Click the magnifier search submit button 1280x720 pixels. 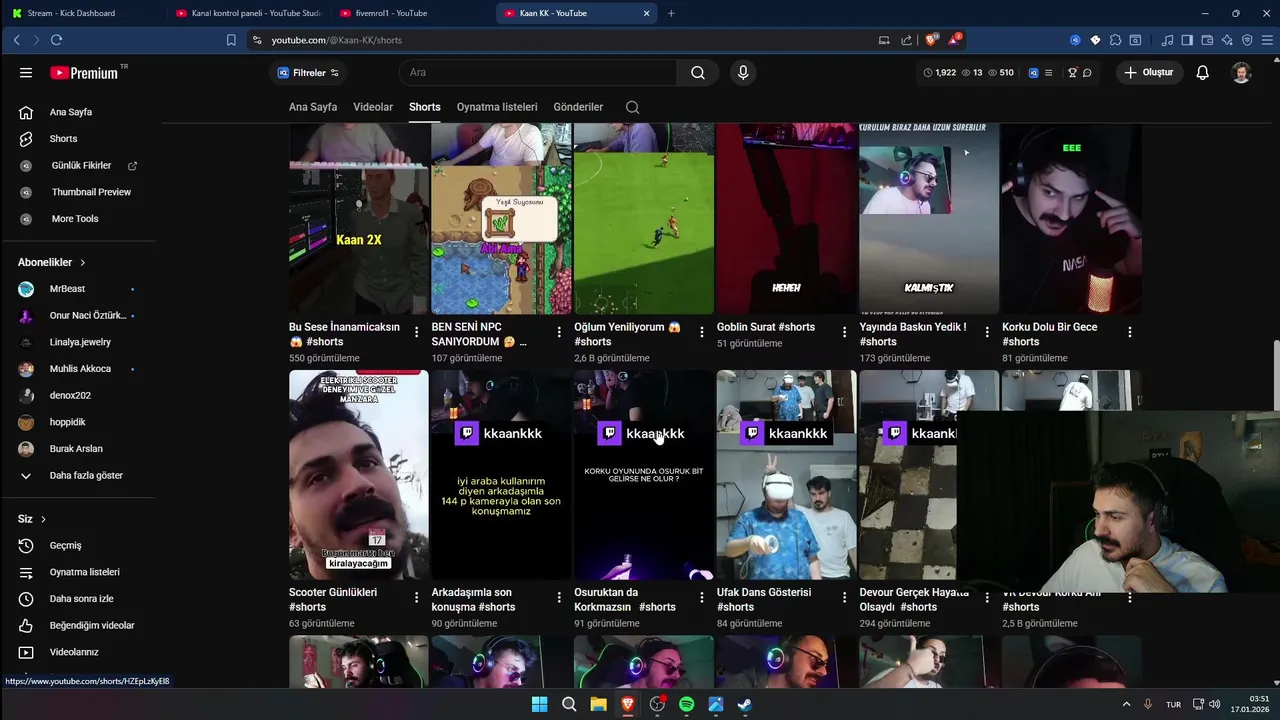[698, 72]
